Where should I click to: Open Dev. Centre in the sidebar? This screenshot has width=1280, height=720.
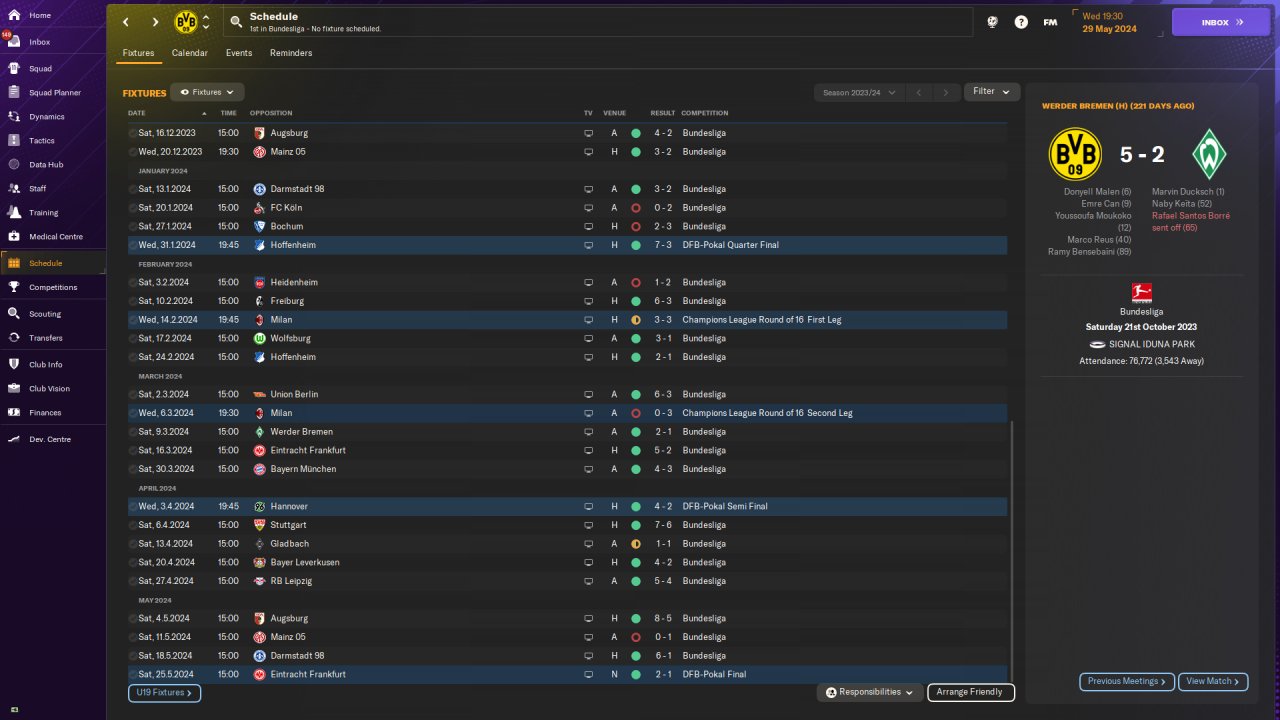point(50,439)
